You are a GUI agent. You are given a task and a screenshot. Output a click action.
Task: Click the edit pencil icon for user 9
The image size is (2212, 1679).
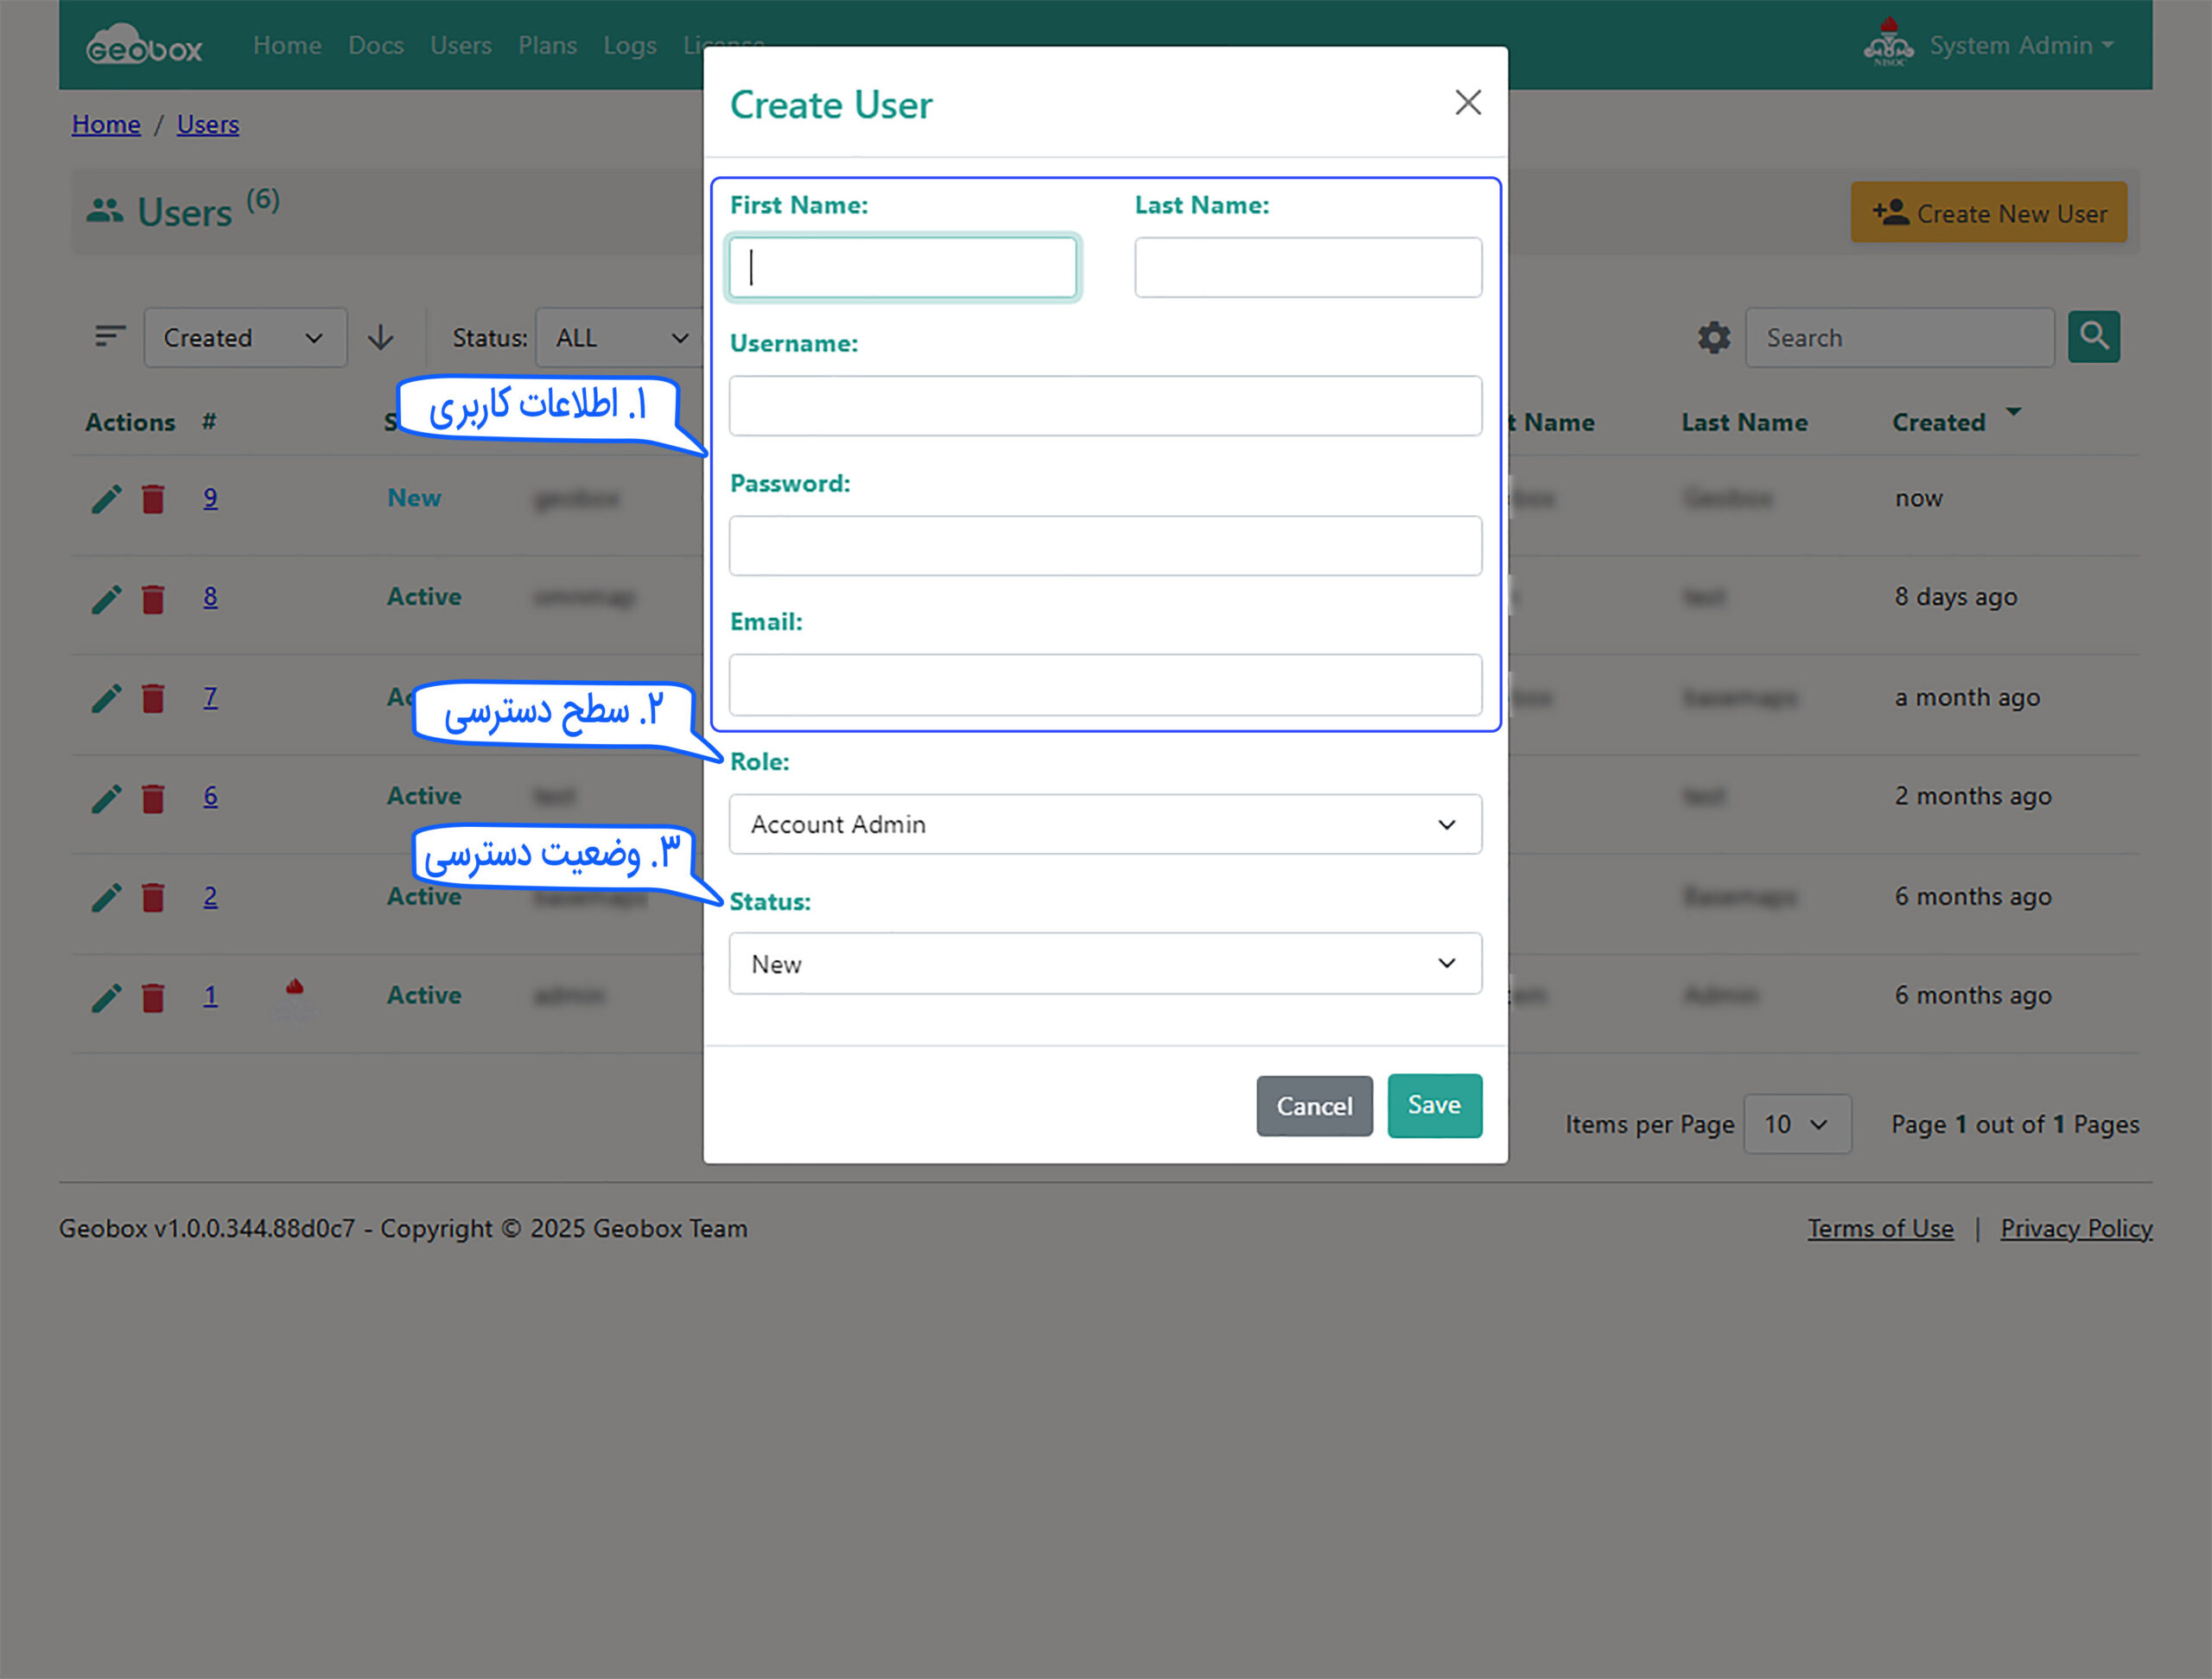point(106,499)
